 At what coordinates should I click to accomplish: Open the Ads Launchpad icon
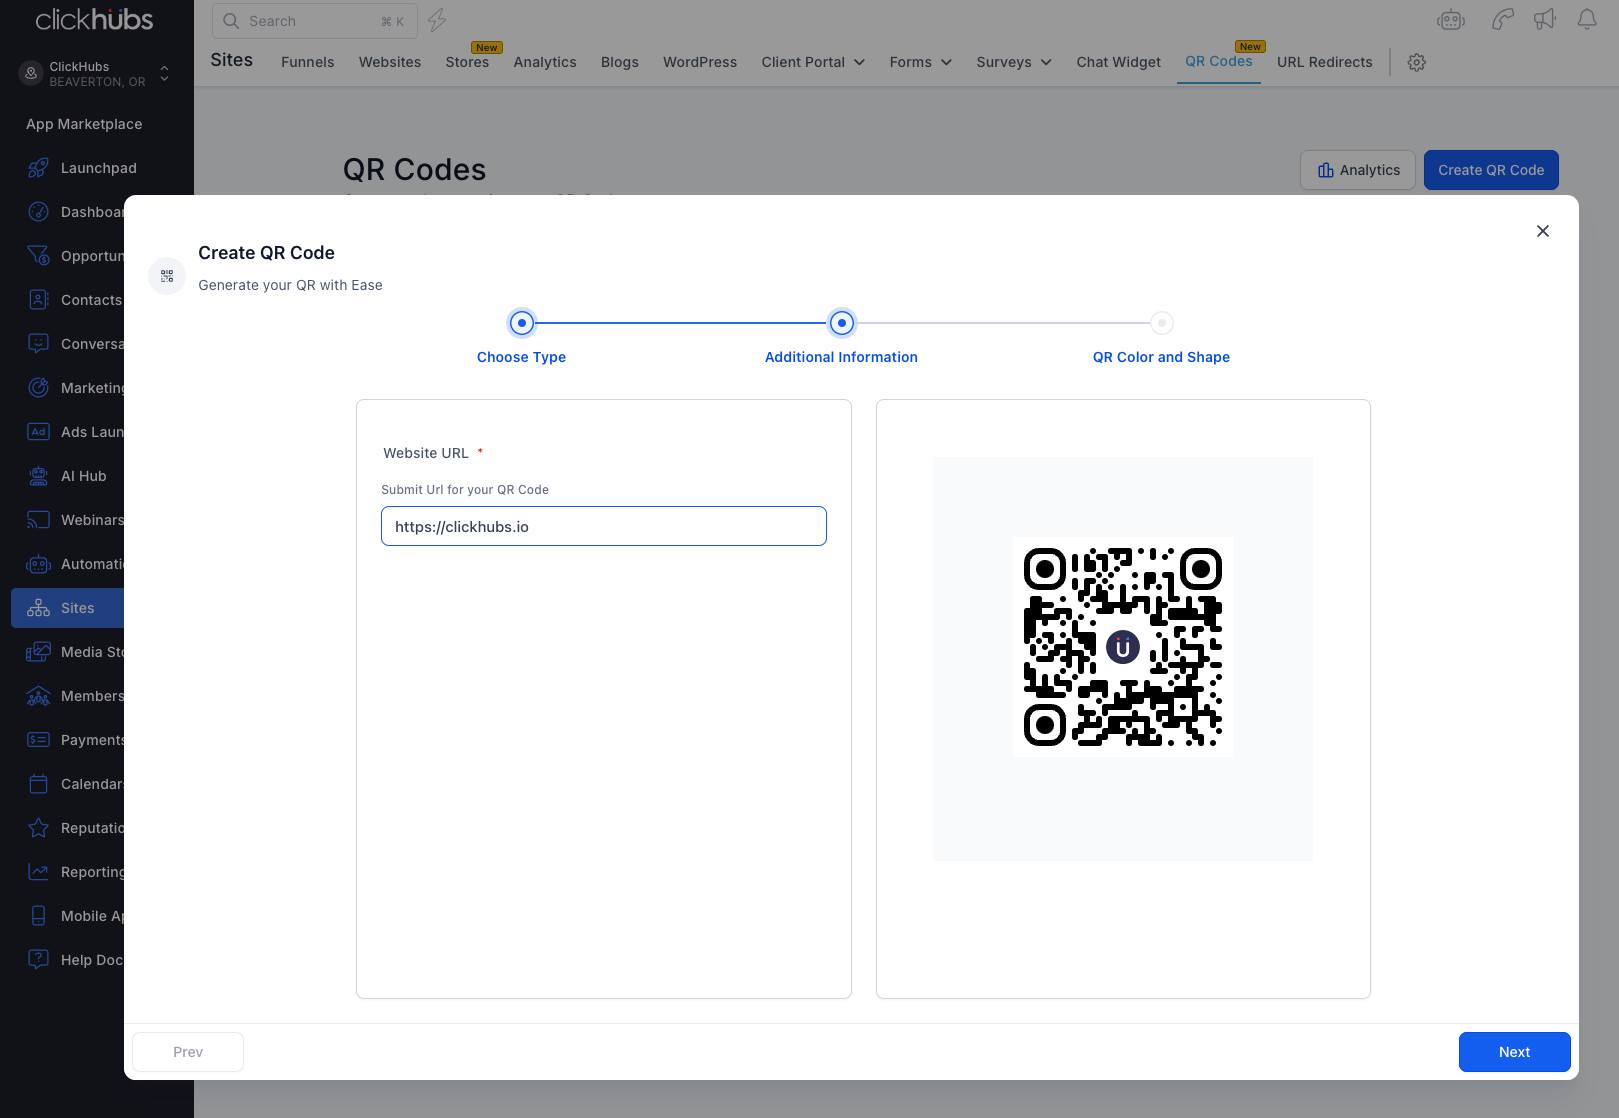pos(38,432)
